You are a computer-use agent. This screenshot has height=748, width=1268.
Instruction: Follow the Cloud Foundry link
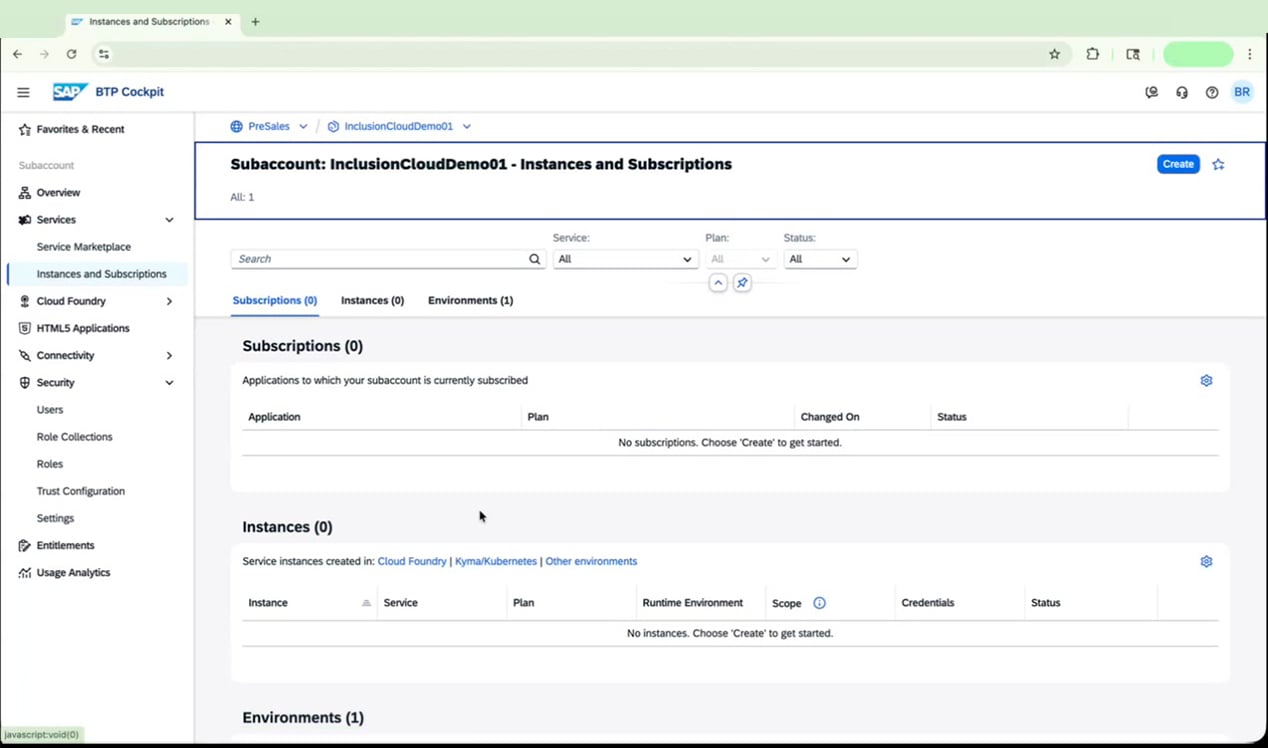tap(412, 562)
